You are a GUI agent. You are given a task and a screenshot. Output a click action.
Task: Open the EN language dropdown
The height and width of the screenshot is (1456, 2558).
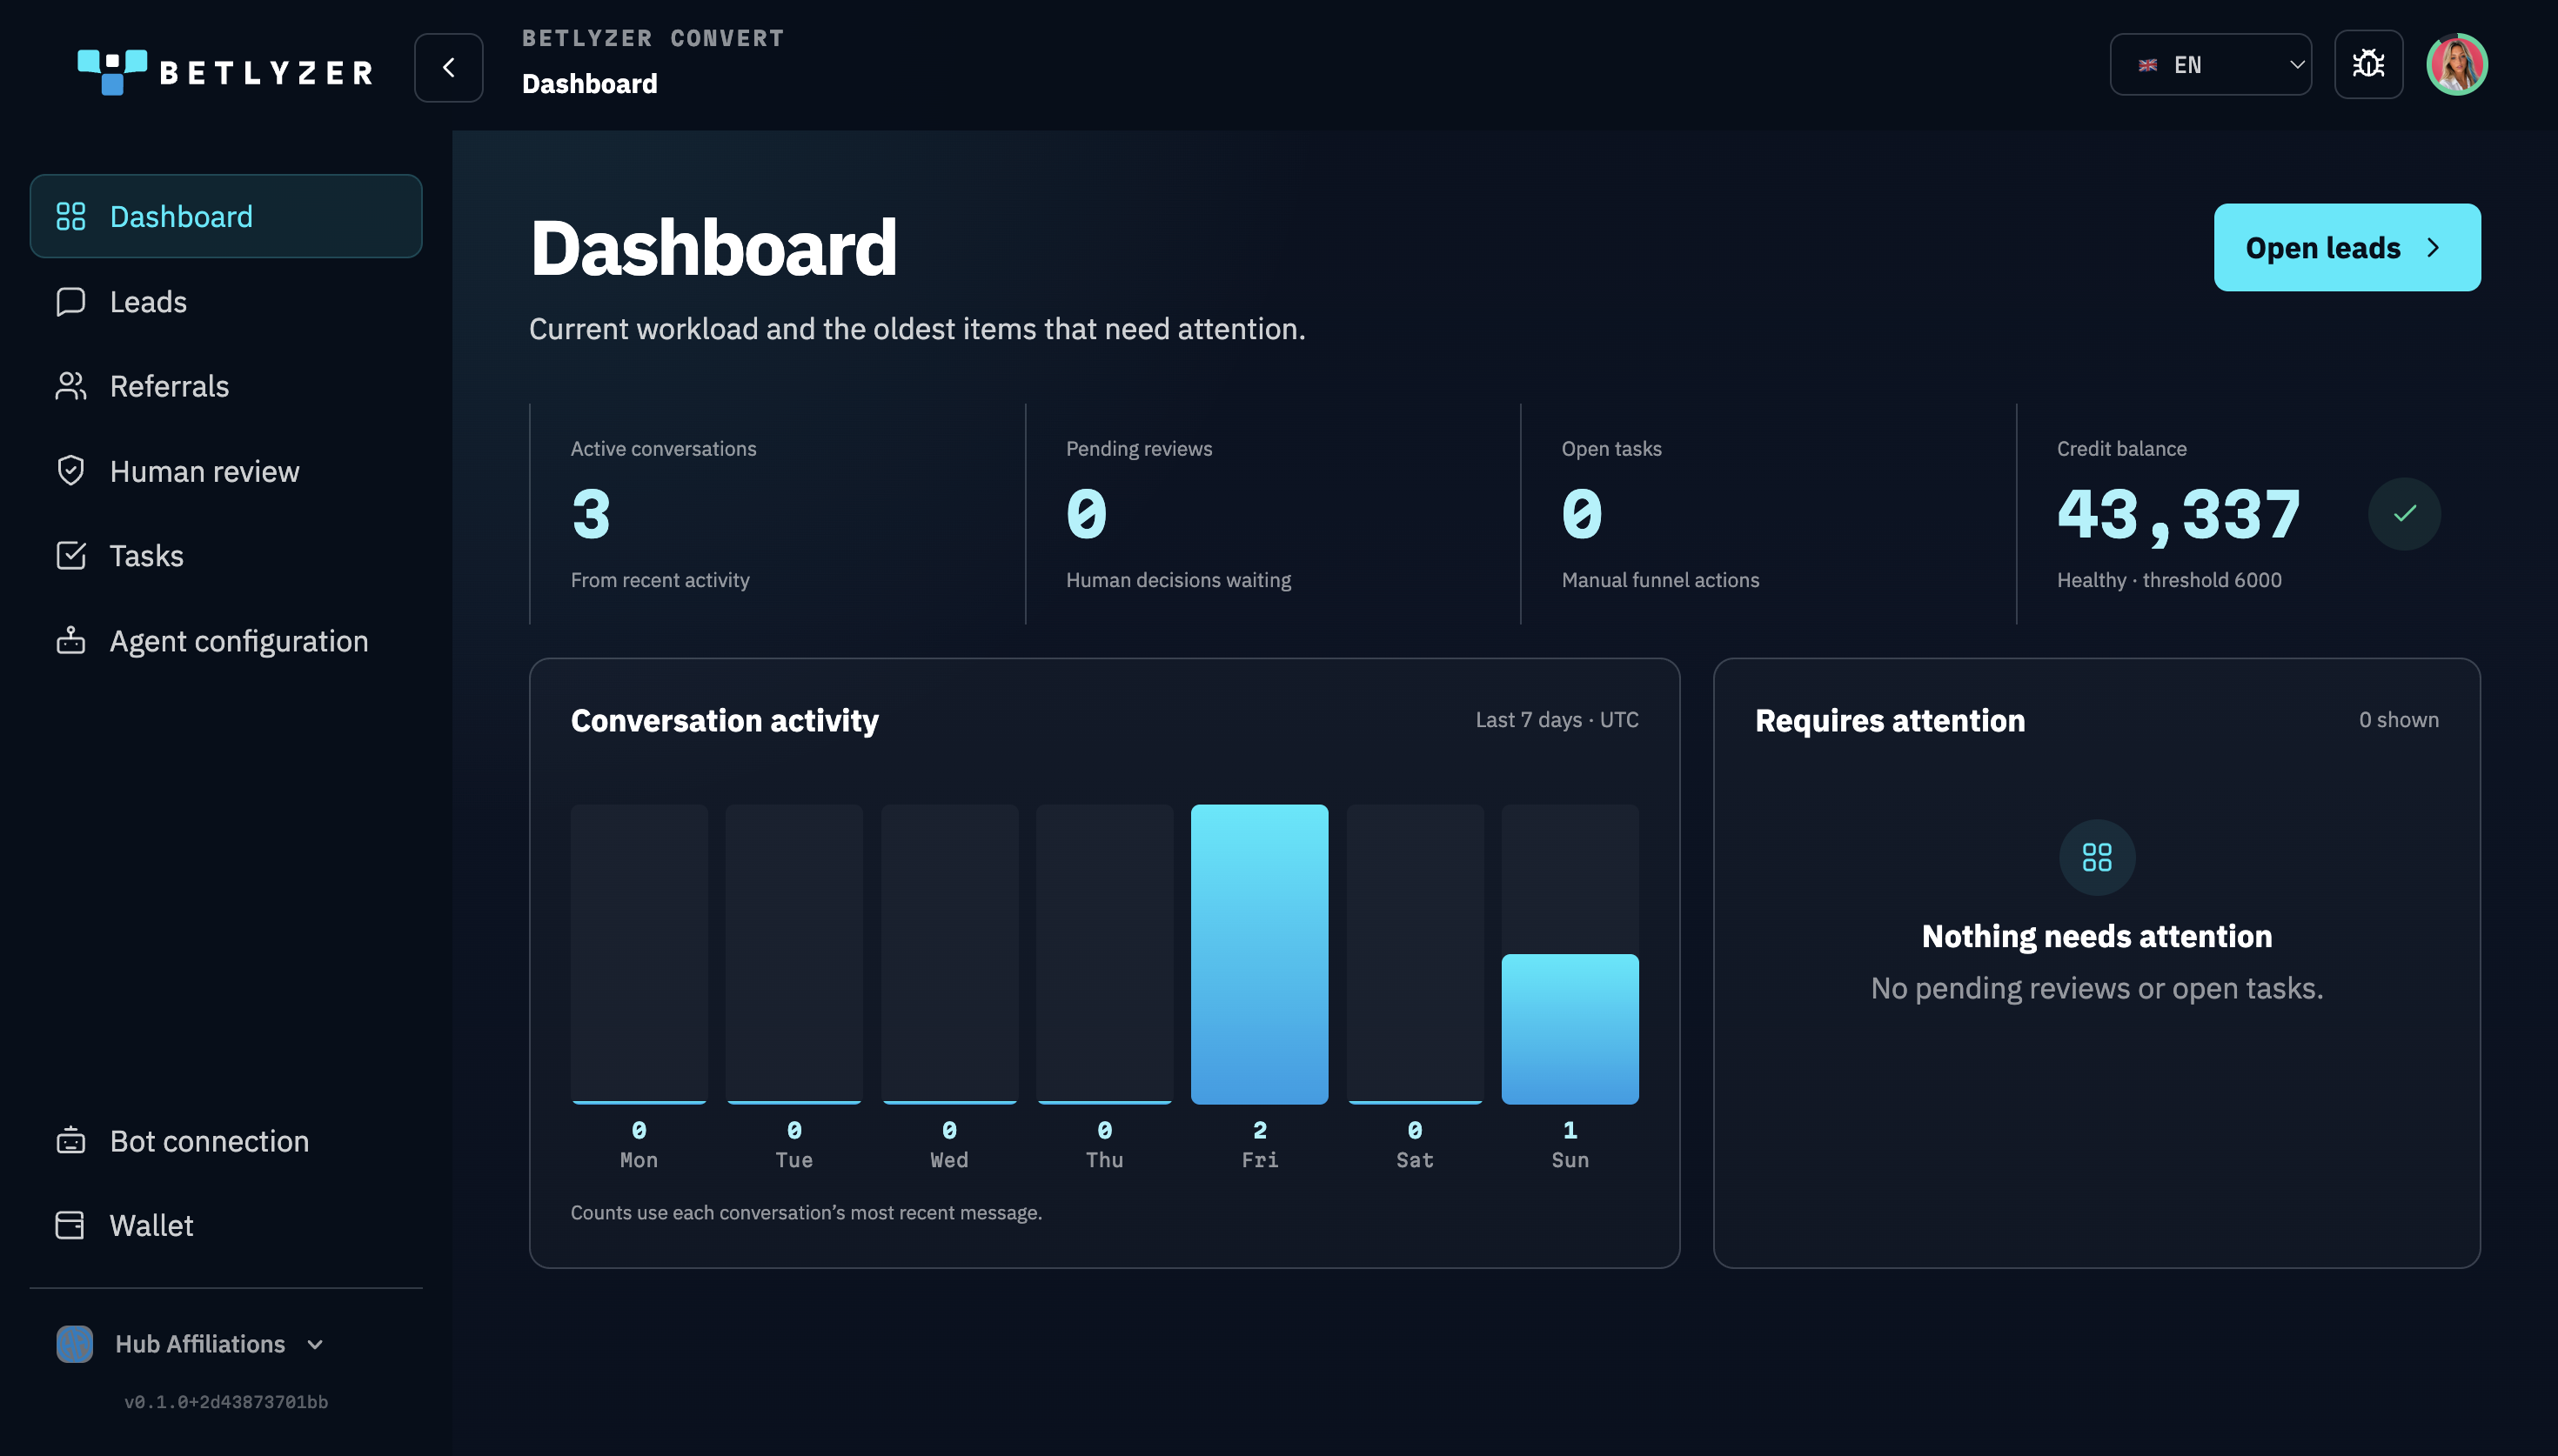coord(2210,65)
